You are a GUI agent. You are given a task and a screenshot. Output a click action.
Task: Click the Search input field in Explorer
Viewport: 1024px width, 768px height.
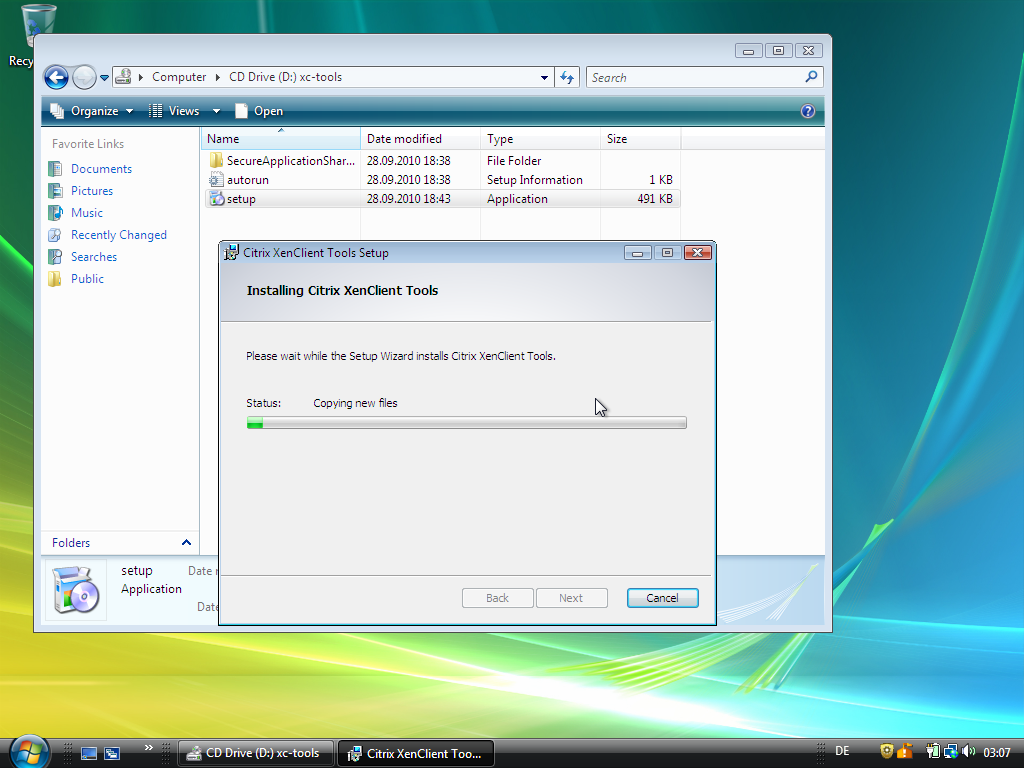click(x=695, y=77)
